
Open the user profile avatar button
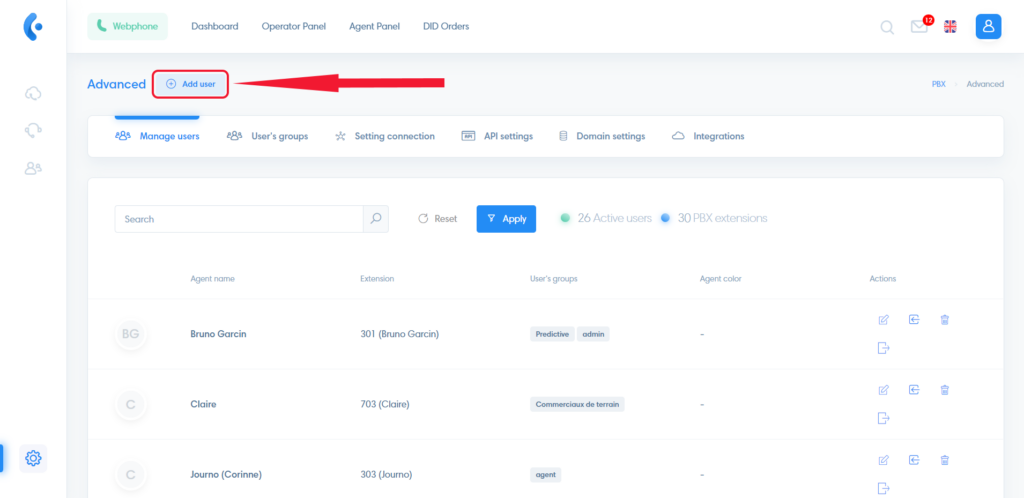point(988,27)
